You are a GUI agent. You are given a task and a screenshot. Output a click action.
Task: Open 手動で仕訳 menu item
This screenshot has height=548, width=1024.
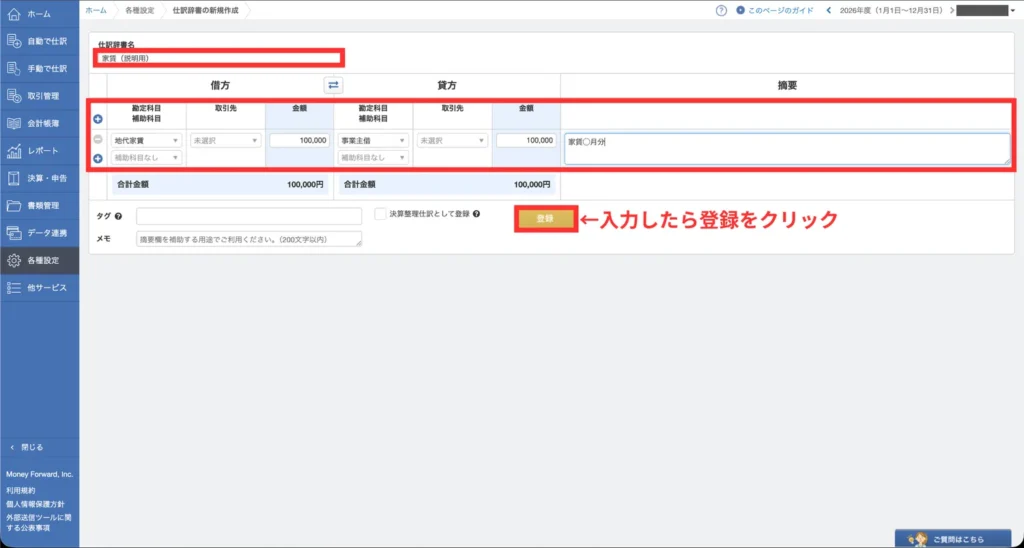(x=39, y=69)
